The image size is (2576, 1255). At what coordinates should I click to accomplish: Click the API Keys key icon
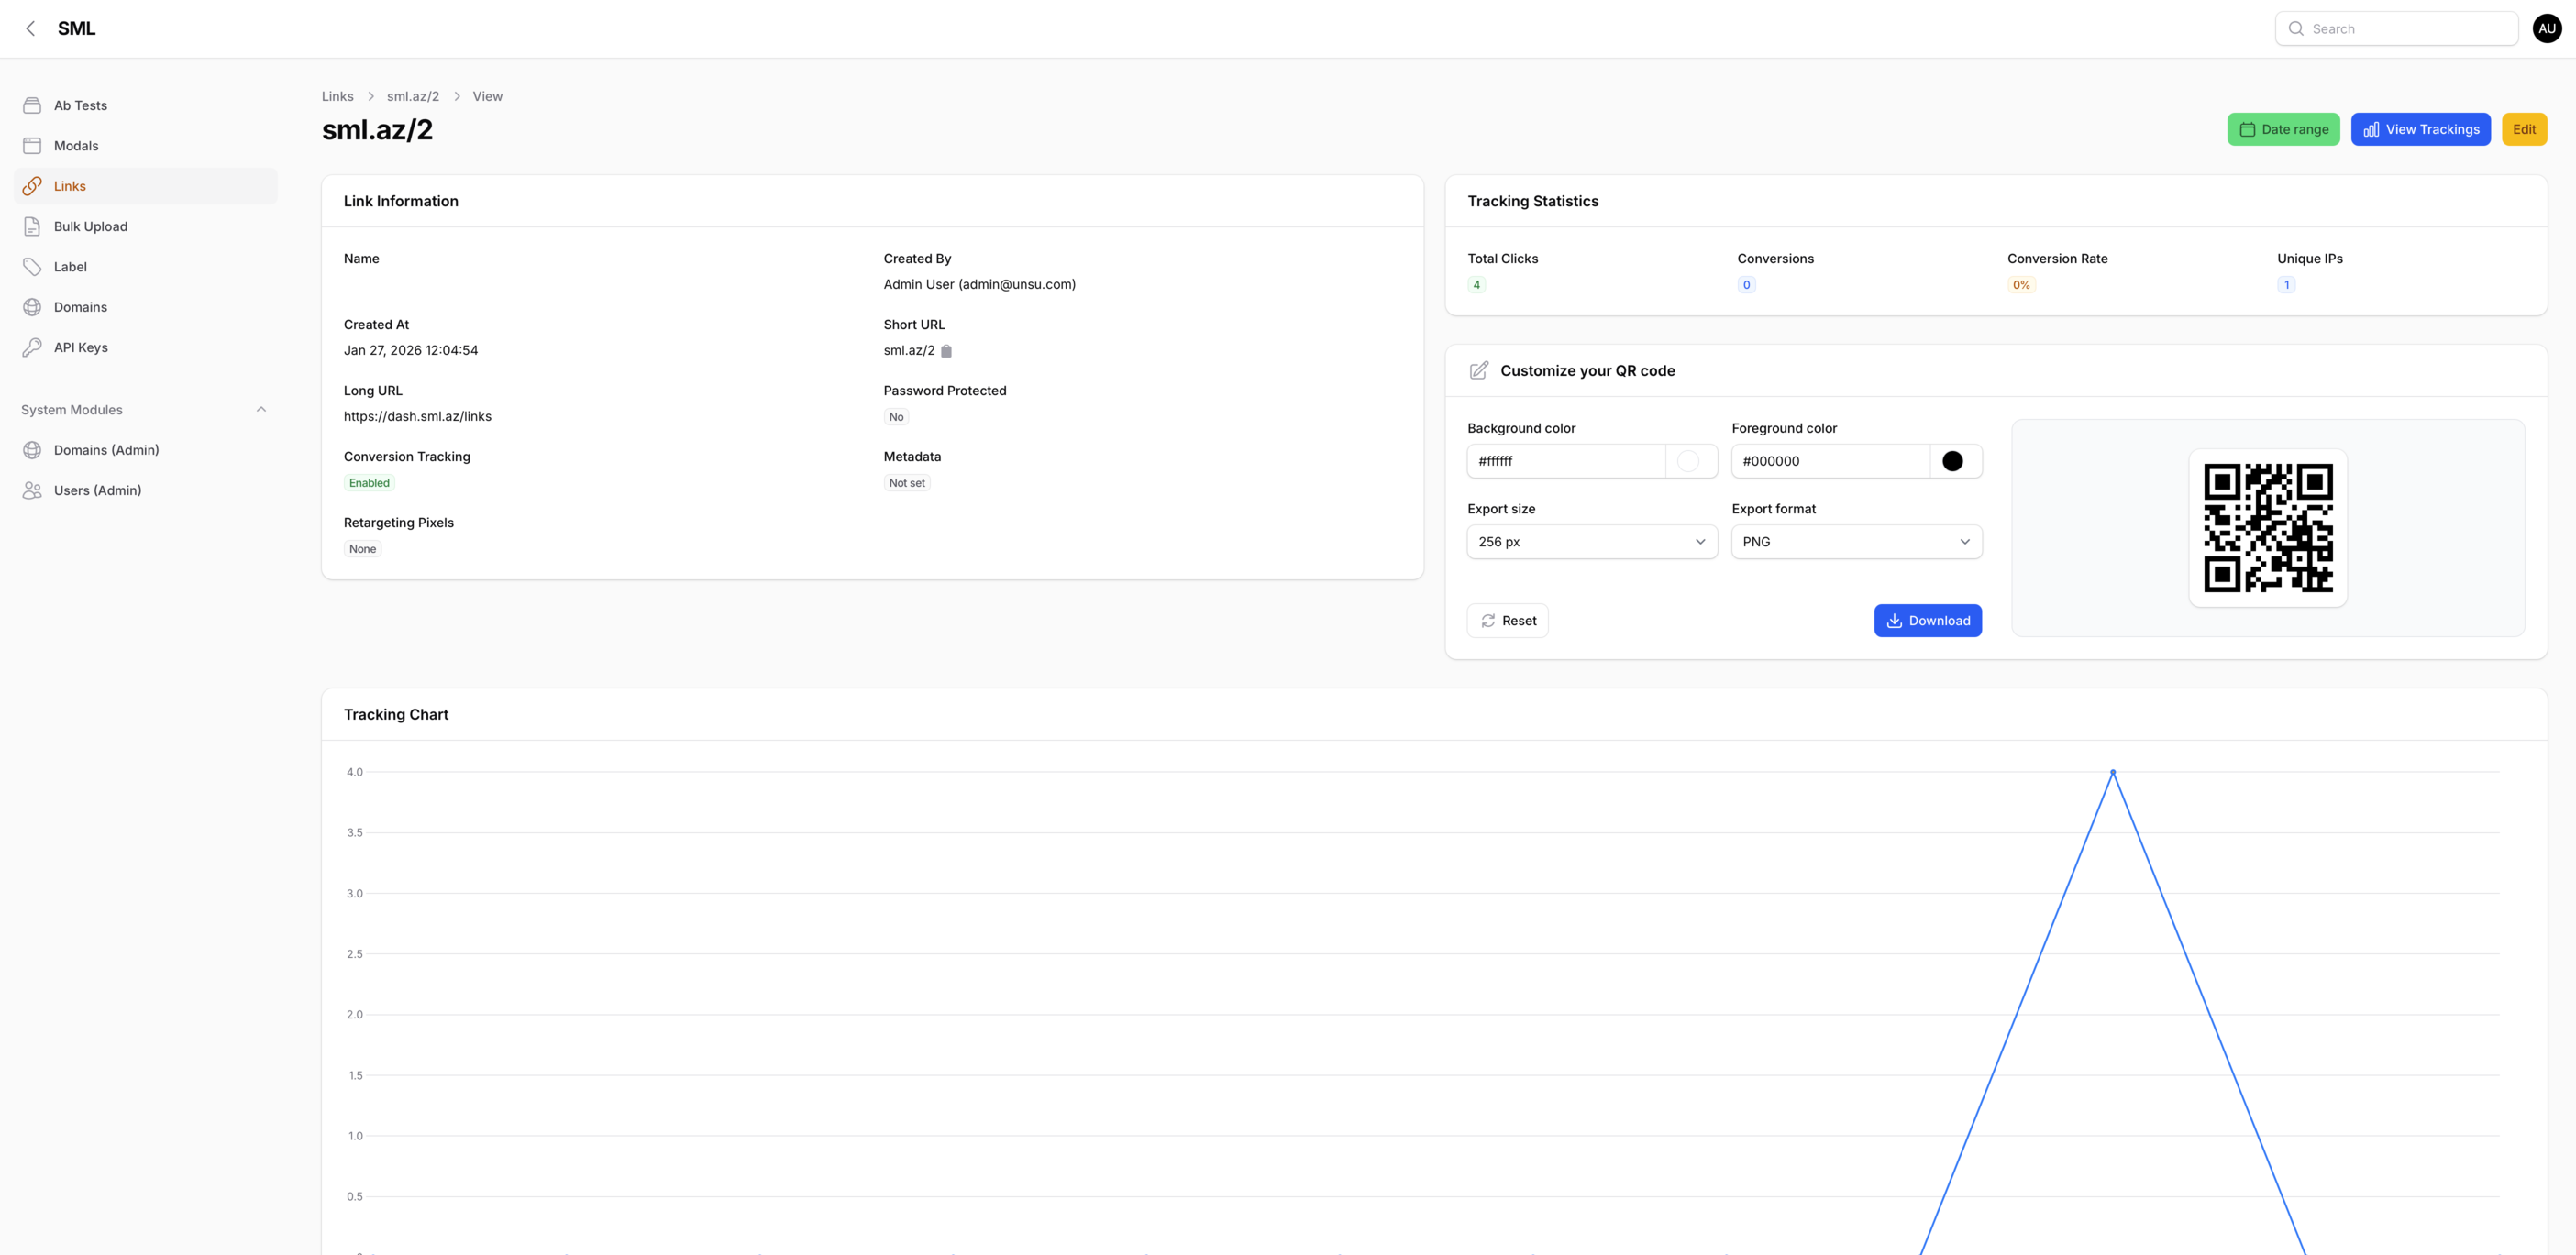32,347
